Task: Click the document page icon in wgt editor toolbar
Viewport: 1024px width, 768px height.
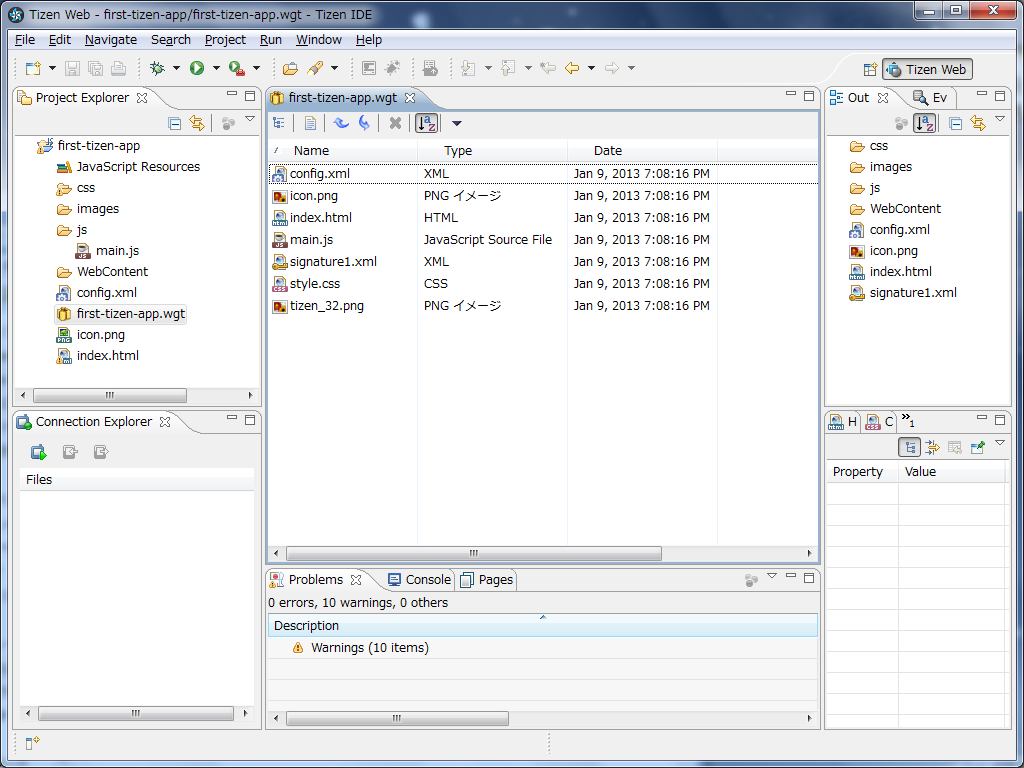Action: [x=310, y=123]
